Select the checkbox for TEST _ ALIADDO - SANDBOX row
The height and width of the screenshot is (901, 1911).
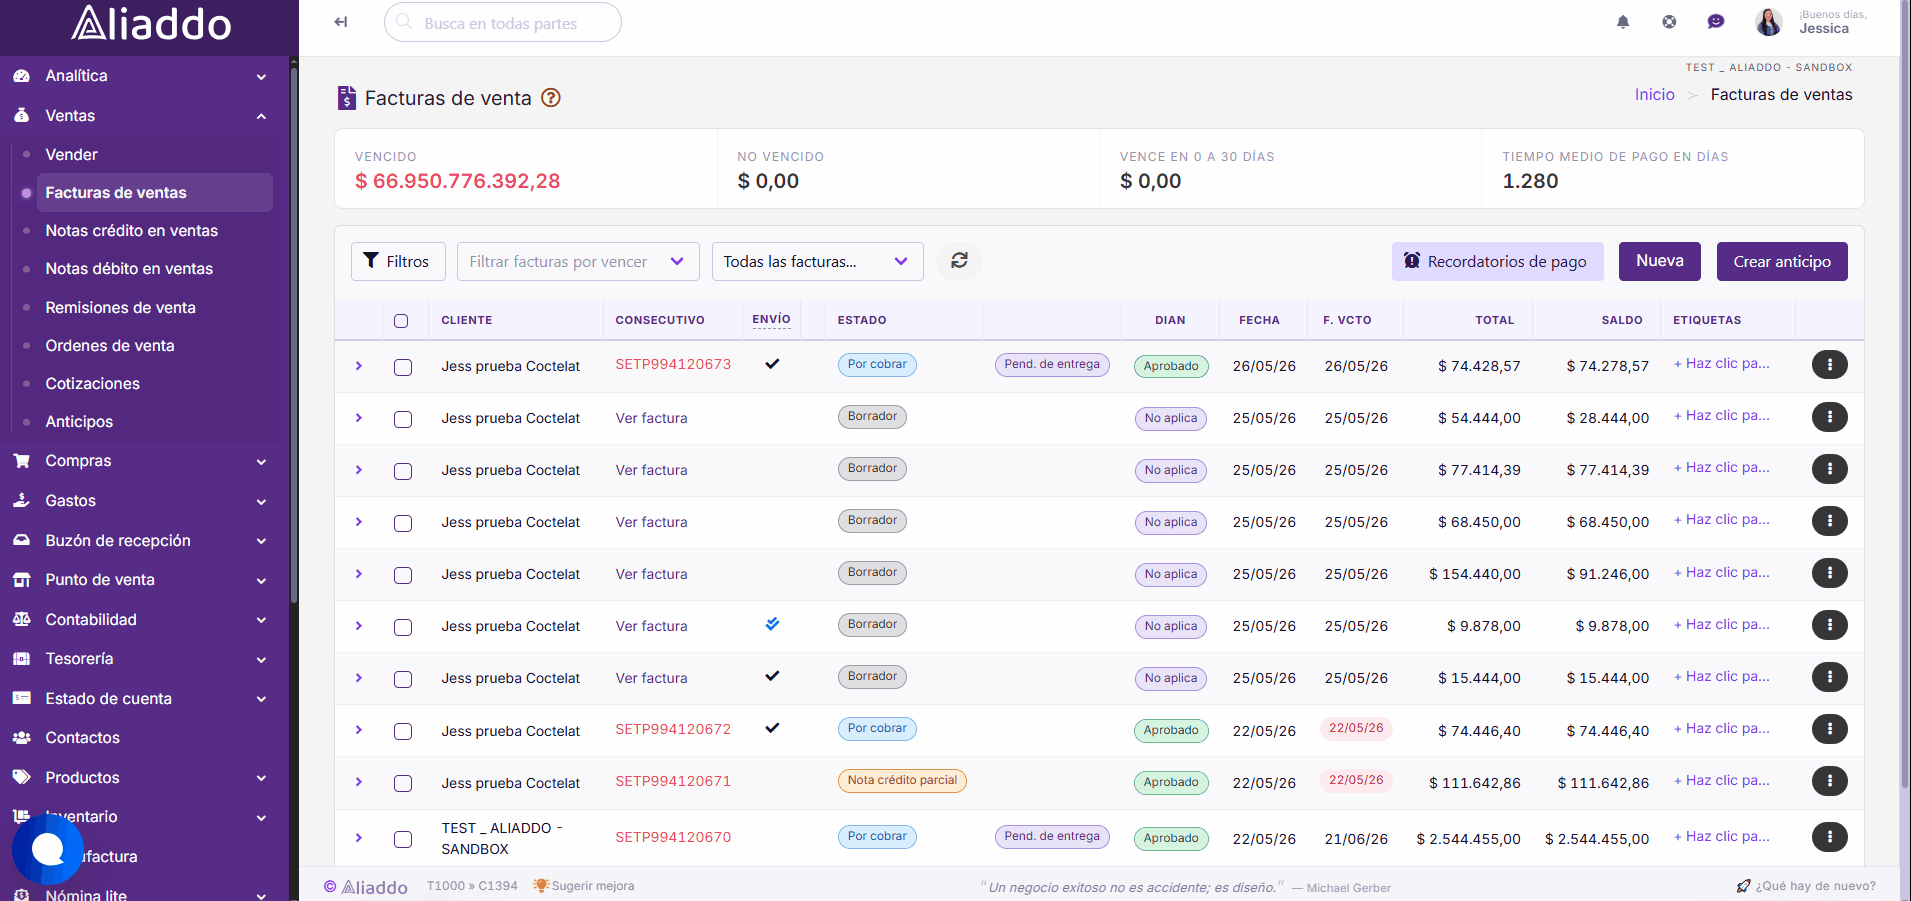click(403, 839)
